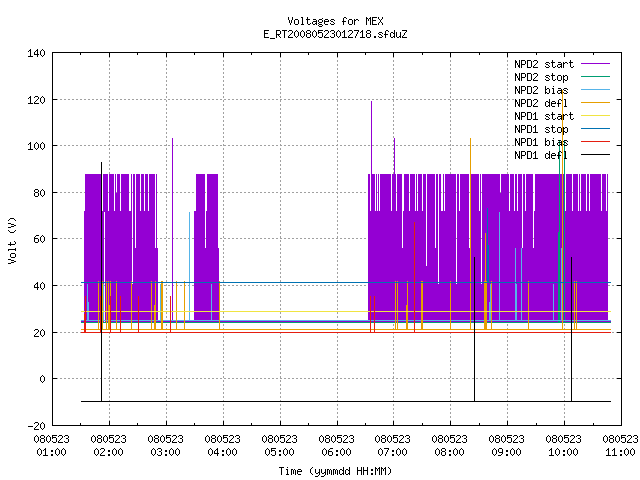Click the -20 y-axis tick label
Viewport: 640px width, 480px height.
coord(36,426)
